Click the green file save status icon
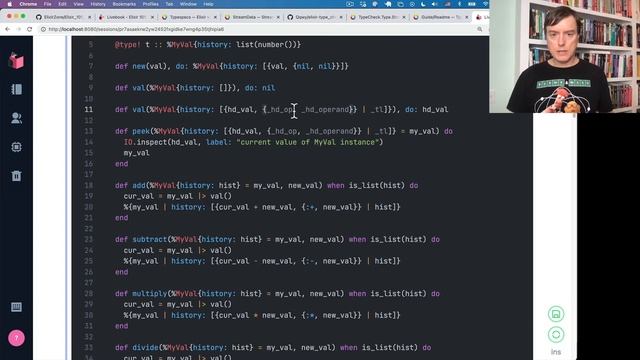 point(556,314)
